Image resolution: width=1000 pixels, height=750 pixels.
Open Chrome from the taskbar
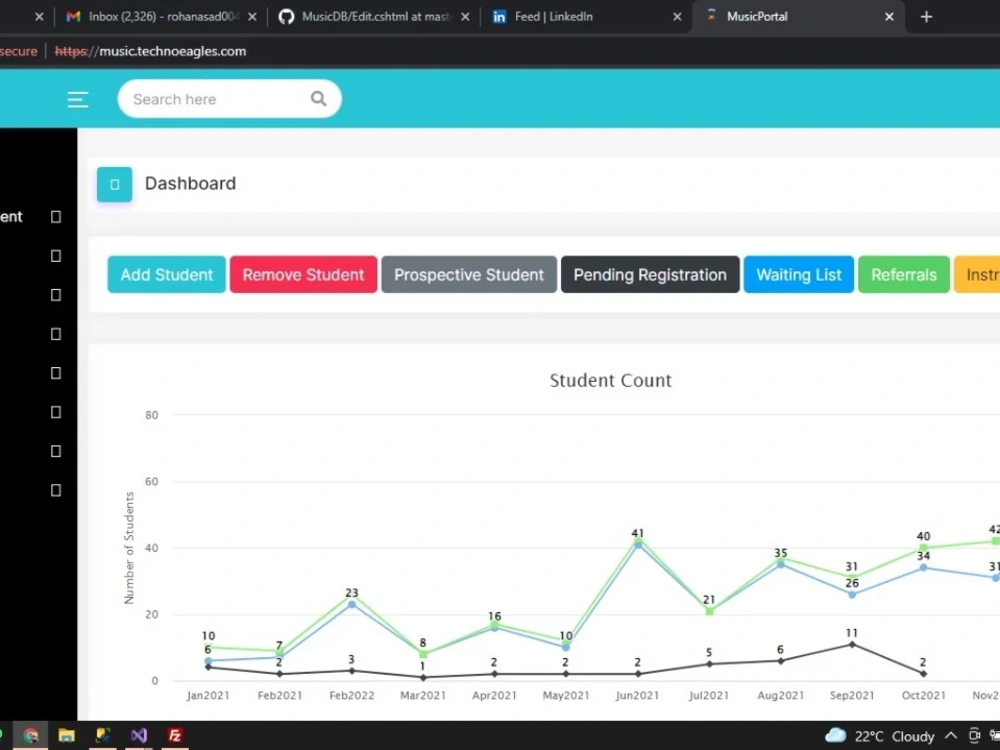[31, 735]
